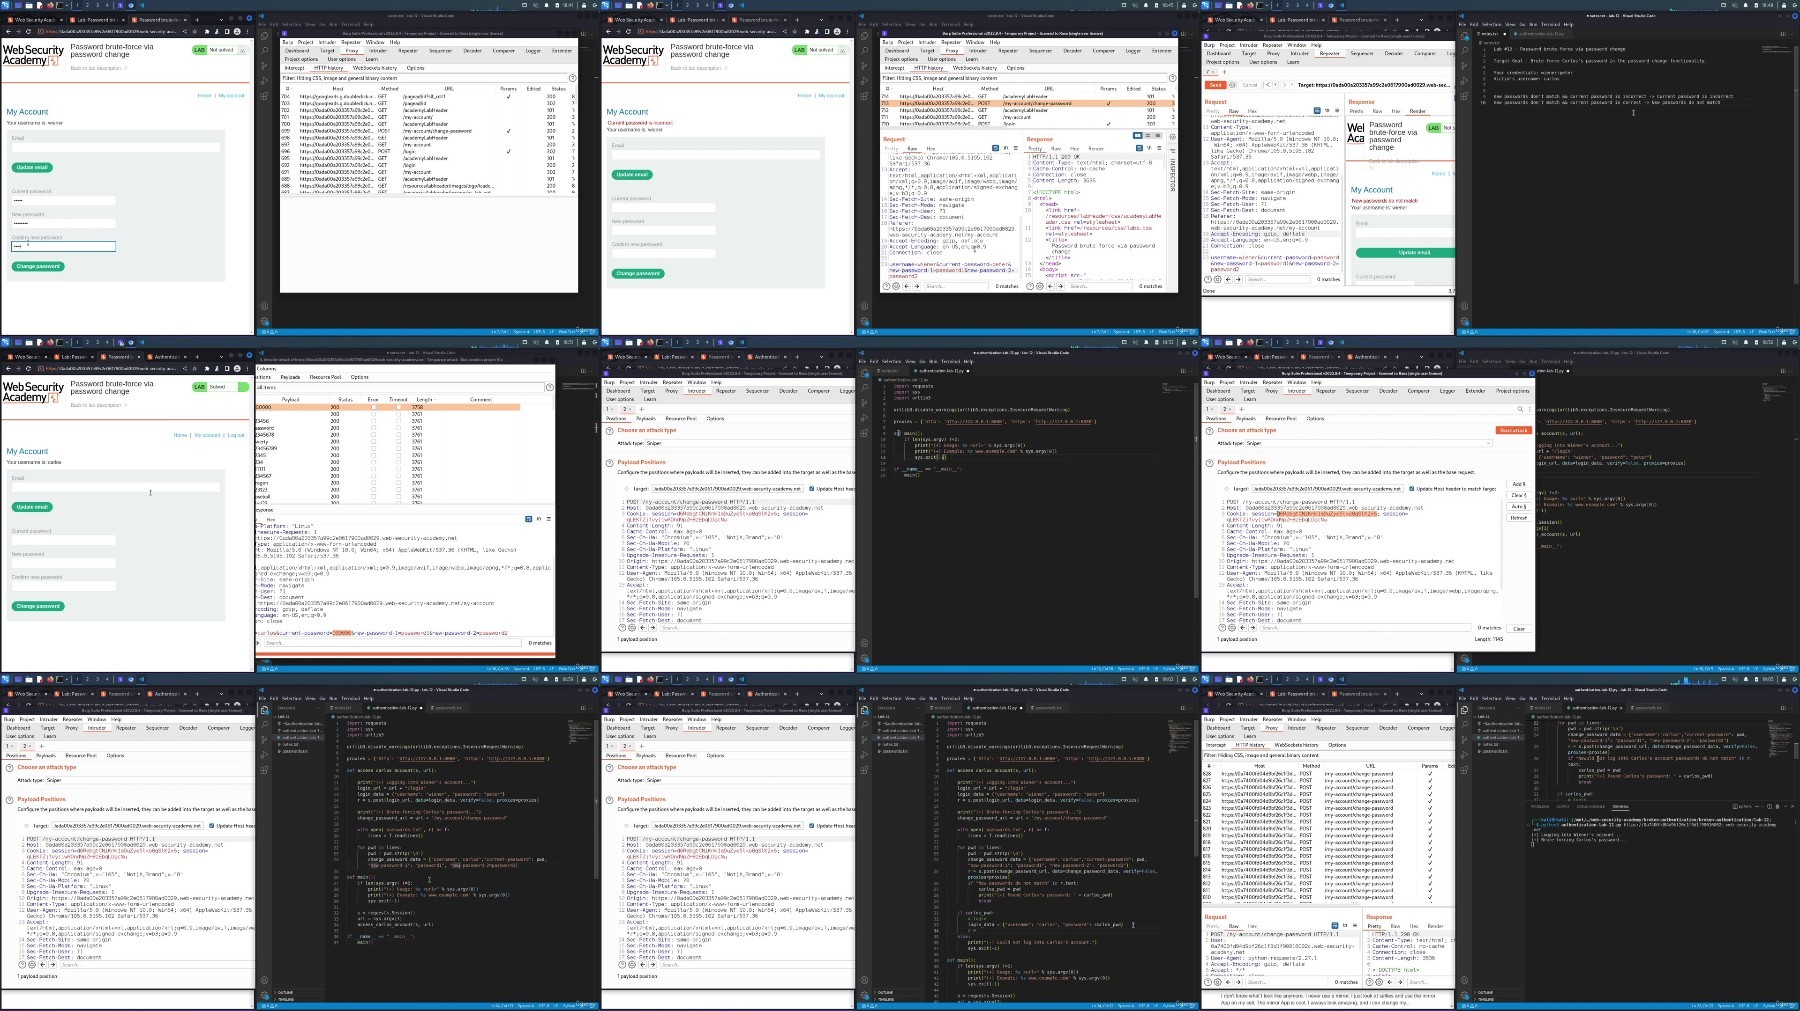Focus Confirm new password field in top-left frame
Viewport: 1800px width, 1011px height.
[x=63, y=246]
